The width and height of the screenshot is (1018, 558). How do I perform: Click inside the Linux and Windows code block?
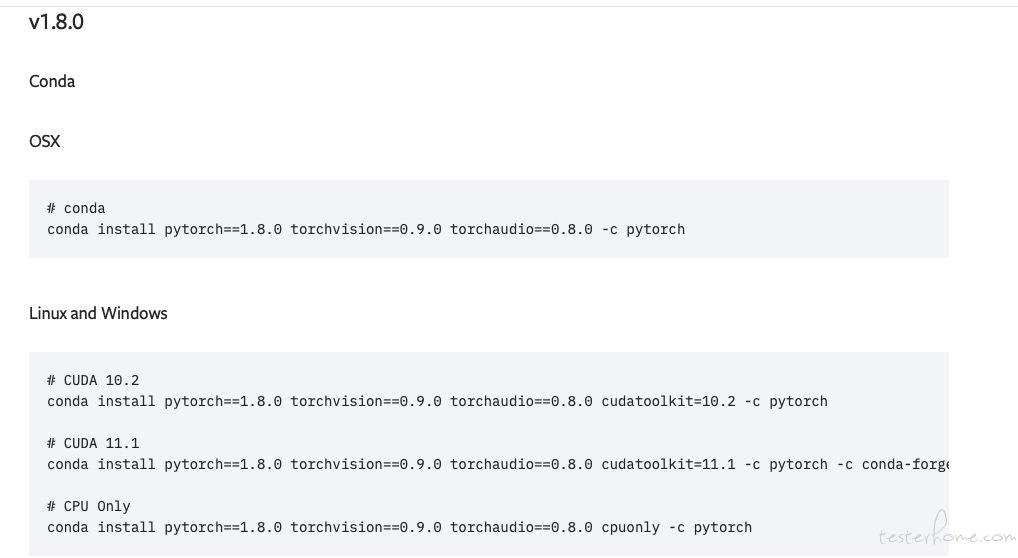tap(489, 454)
